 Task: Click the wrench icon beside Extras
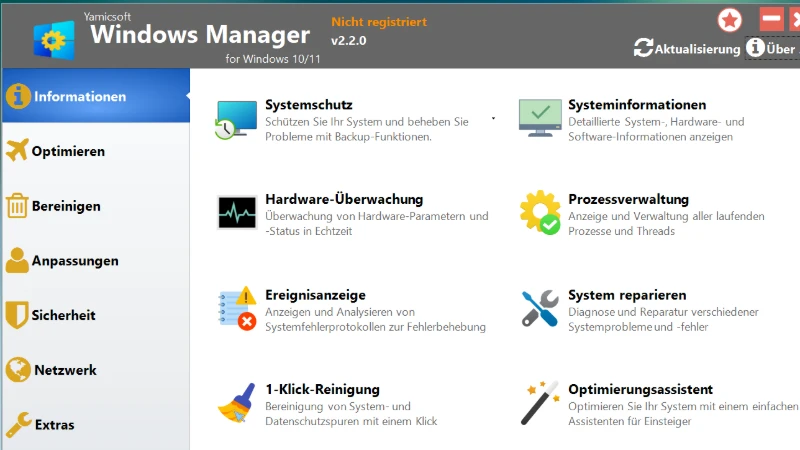(x=19, y=425)
